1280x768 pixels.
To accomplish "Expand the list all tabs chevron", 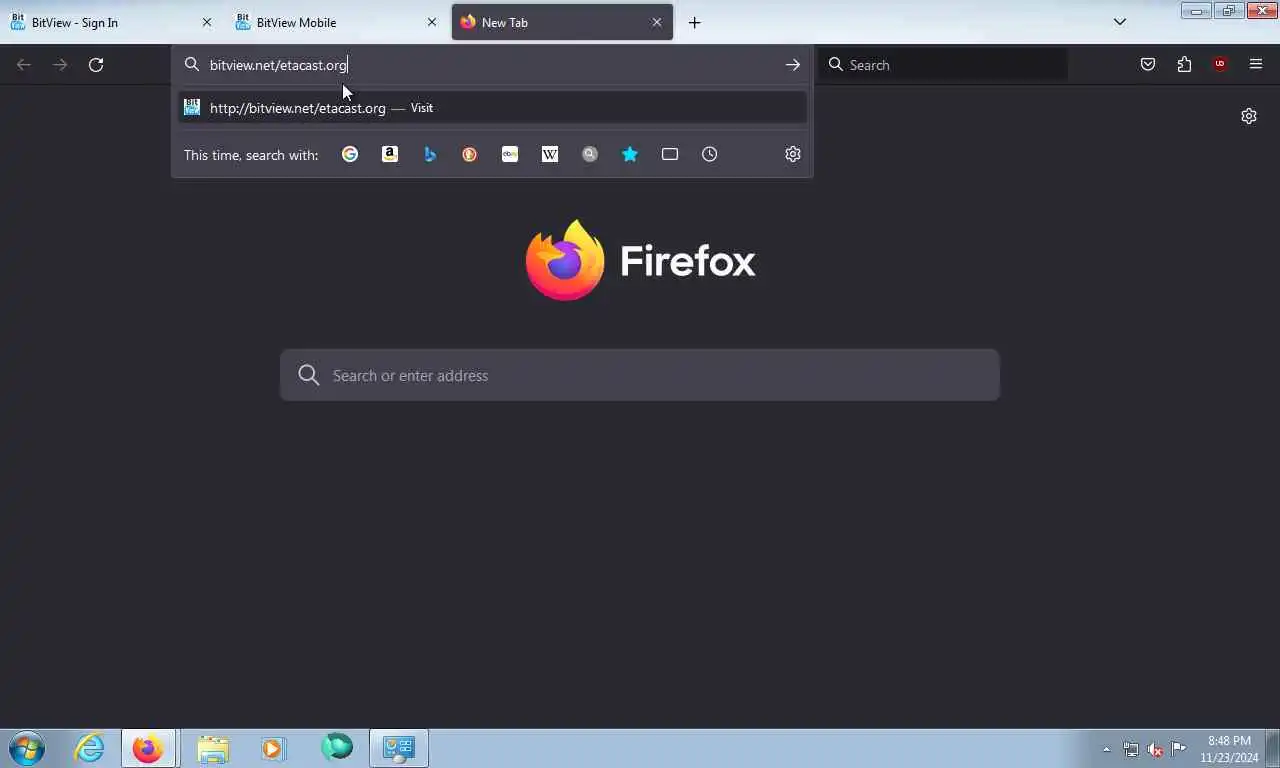I will click(x=1120, y=22).
